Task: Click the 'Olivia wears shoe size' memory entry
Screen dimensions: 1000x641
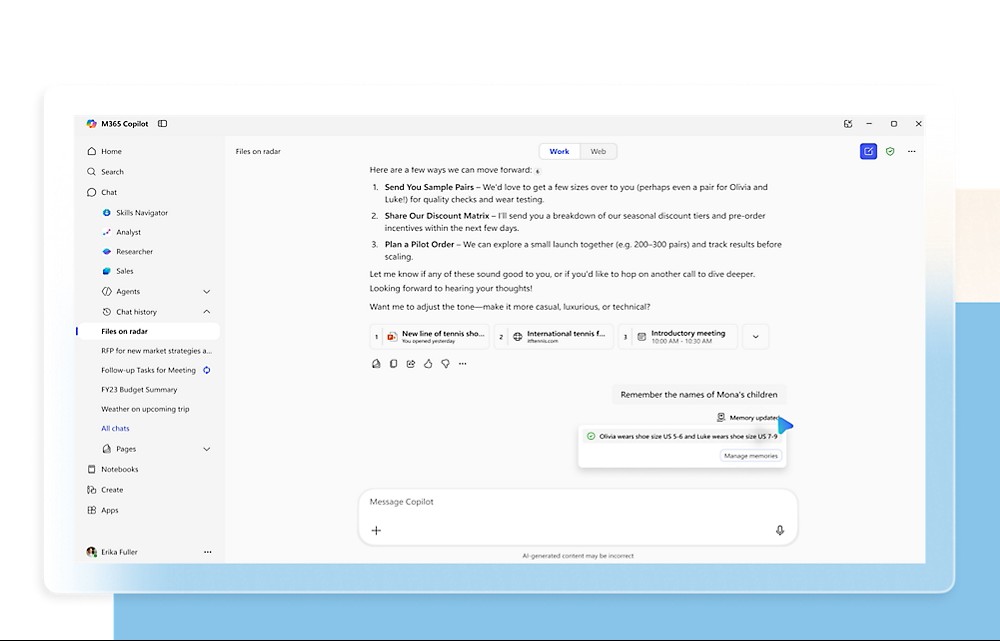Action: click(x=682, y=436)
